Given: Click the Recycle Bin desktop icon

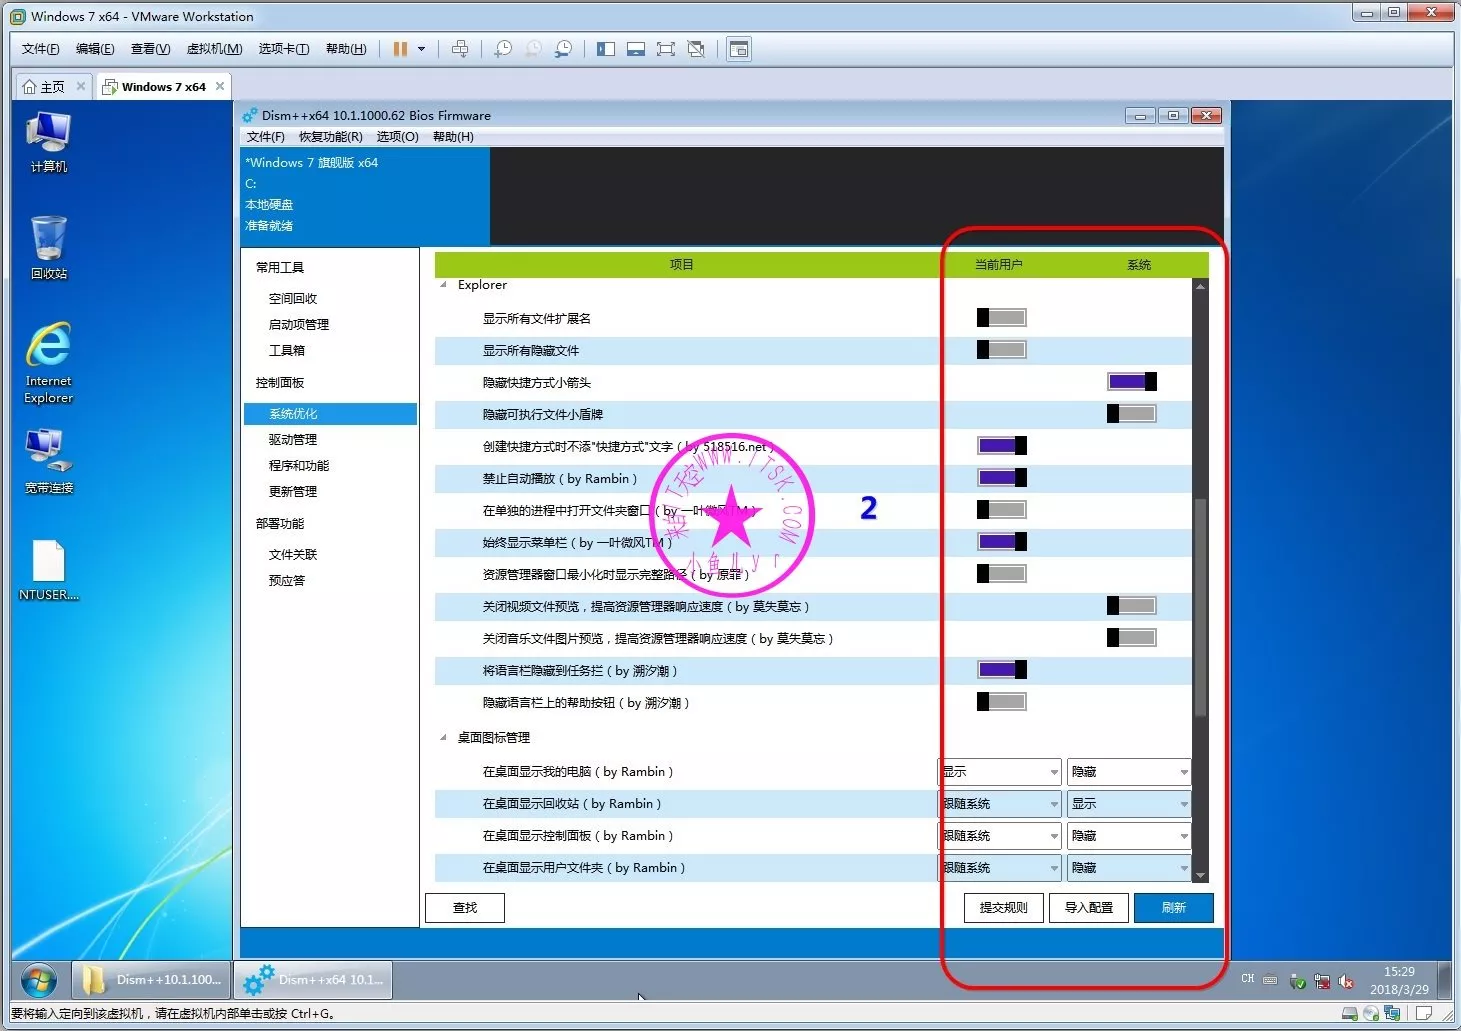Looking at the screenshot, I should coord(48,247).
